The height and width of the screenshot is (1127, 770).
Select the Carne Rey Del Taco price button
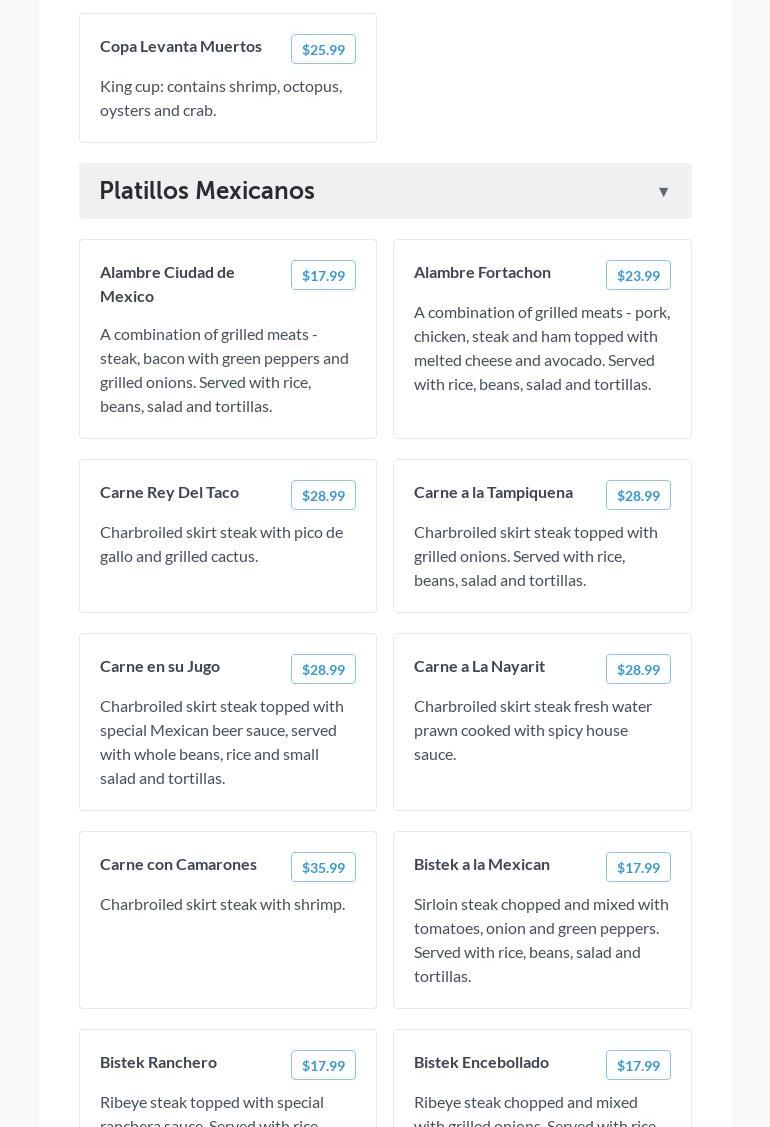(323, 495)
